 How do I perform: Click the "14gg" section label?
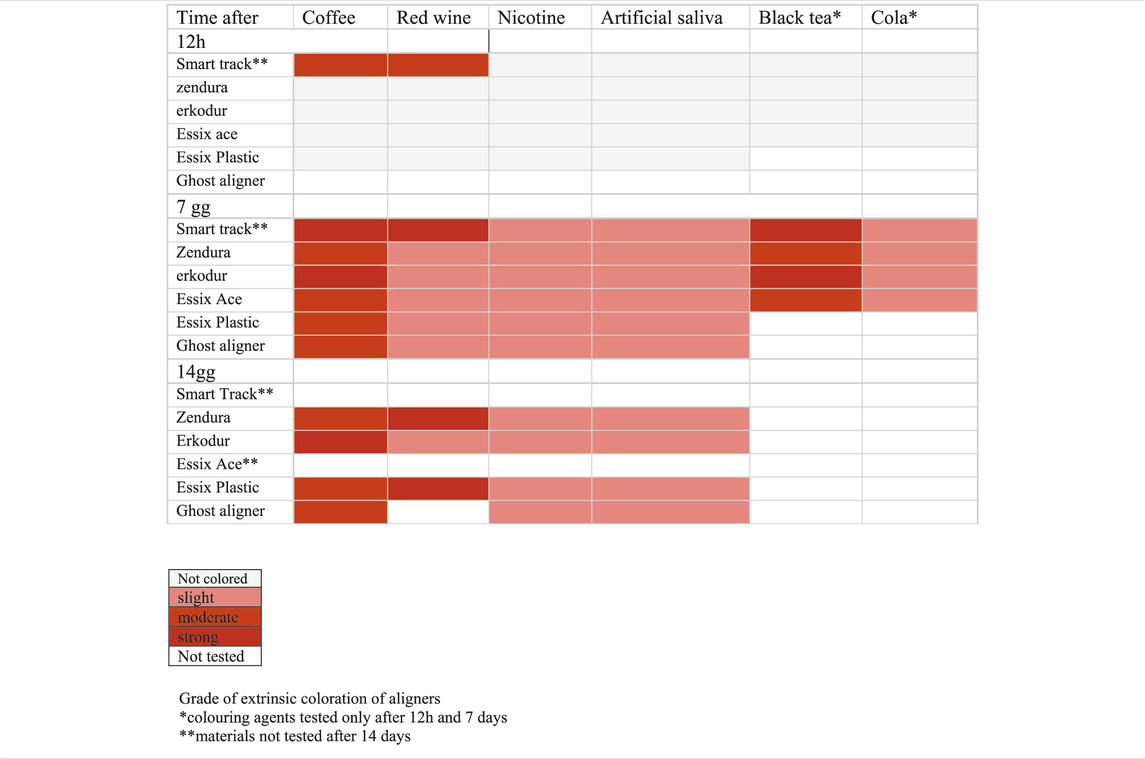click(196, 372)
